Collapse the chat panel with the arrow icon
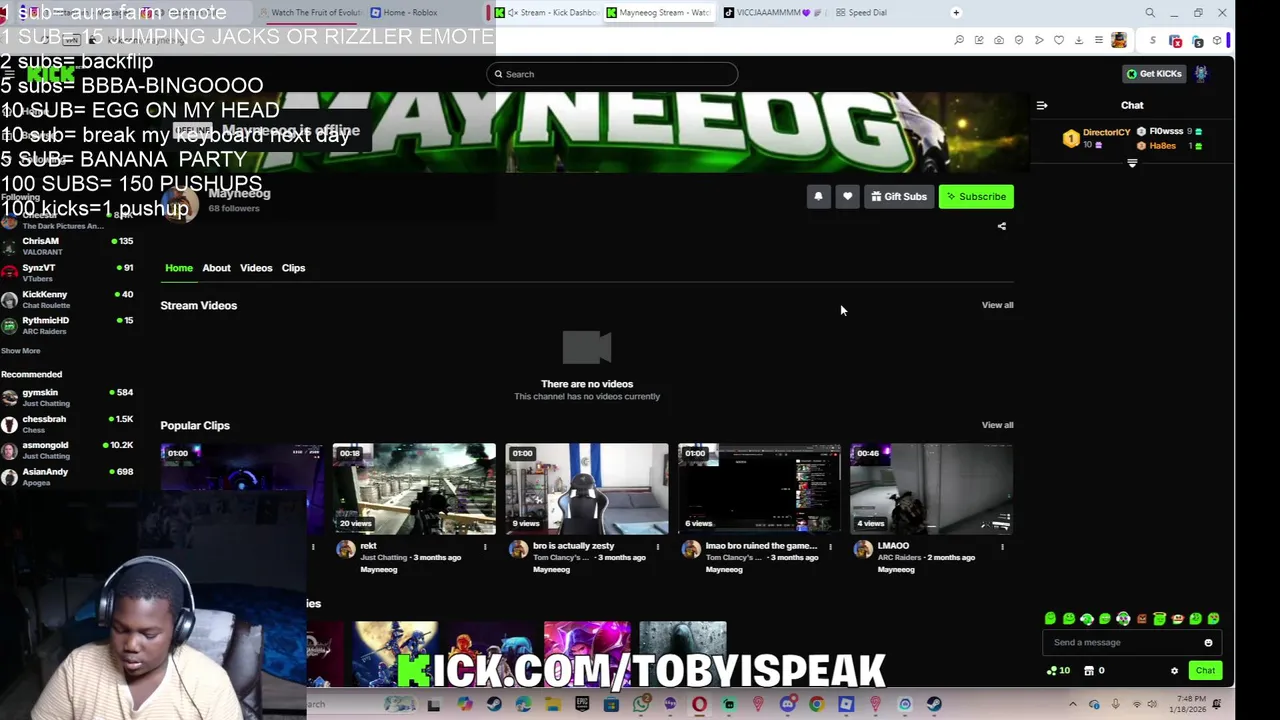This screenshot has height=720, width=1280. pyautogui.click(x=1042, y=105)
